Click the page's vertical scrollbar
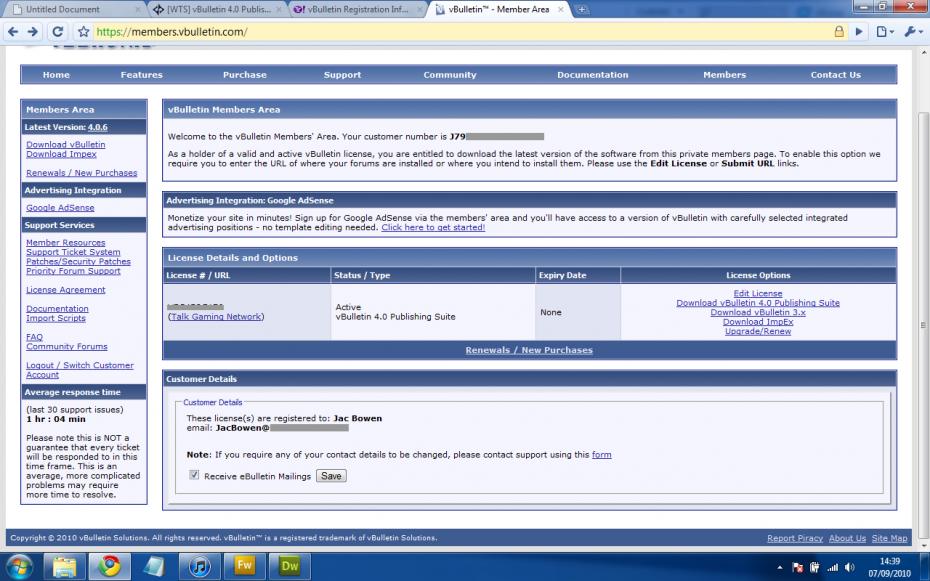 pos(922,325)
